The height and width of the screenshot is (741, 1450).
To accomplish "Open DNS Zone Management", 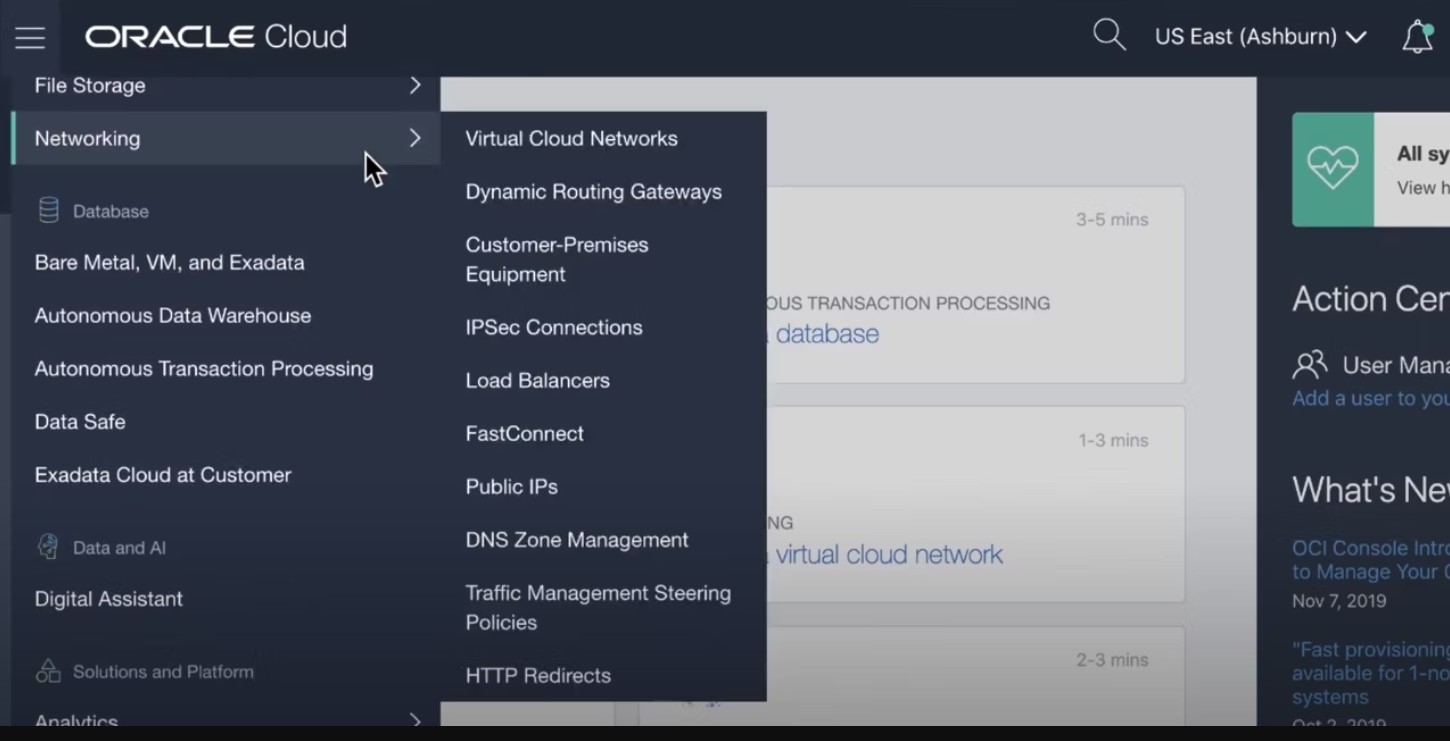I will pyautogui.click(x=576, y=539).
